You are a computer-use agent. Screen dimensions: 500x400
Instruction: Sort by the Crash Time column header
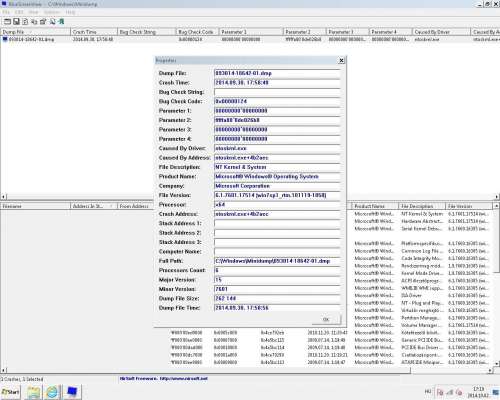point(94,32)
